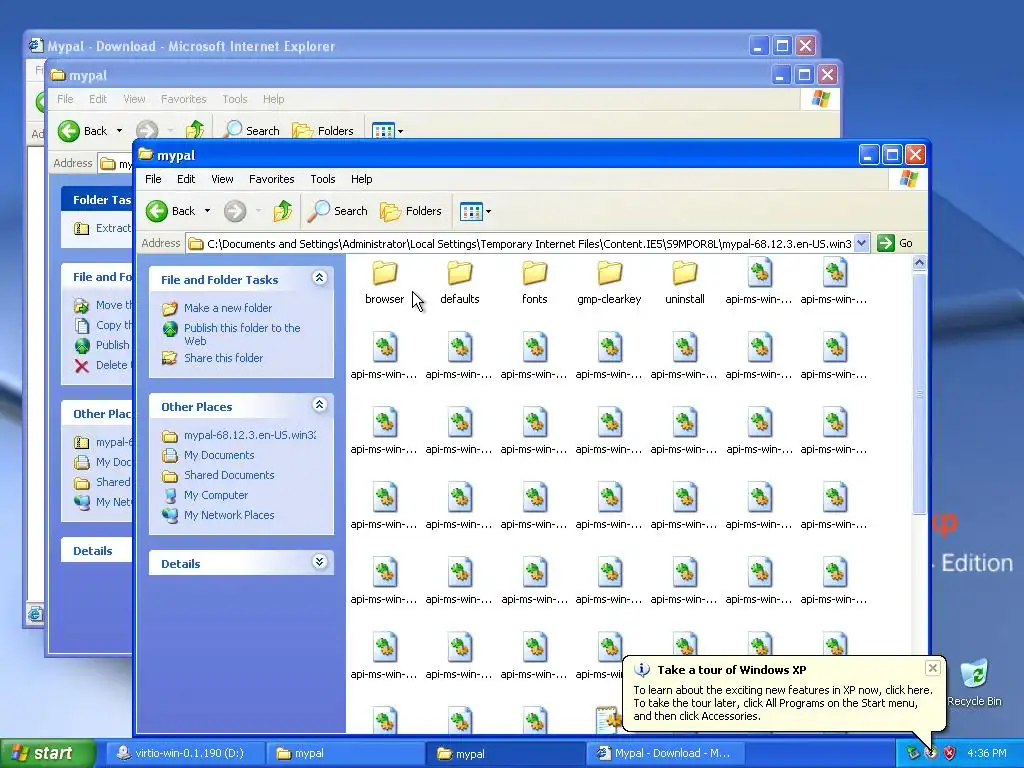
Task: Open Back dropdown arrow in rear mypal window
Action: (119, 131)
